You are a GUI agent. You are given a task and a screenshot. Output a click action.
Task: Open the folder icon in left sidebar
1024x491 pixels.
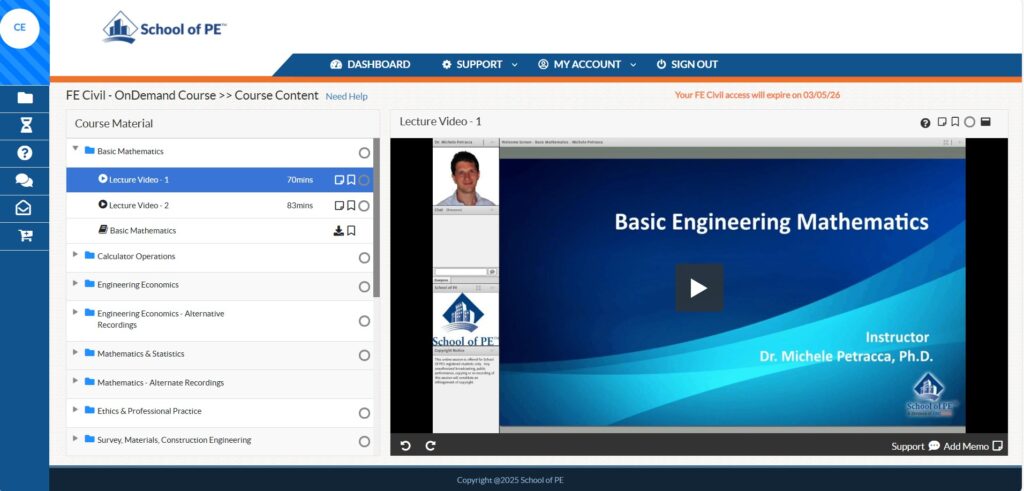[x=24, y=98]
